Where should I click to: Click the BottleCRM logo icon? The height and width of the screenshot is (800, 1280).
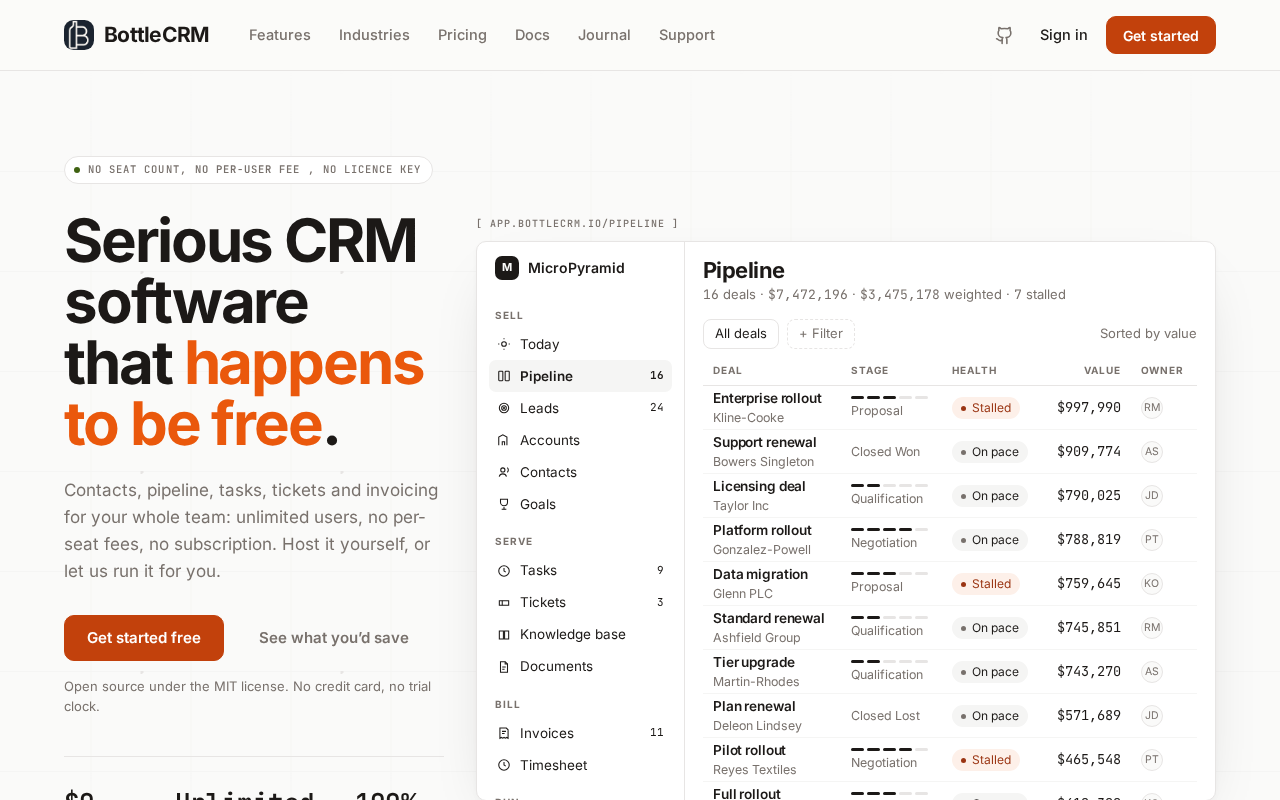click(79, 35)
